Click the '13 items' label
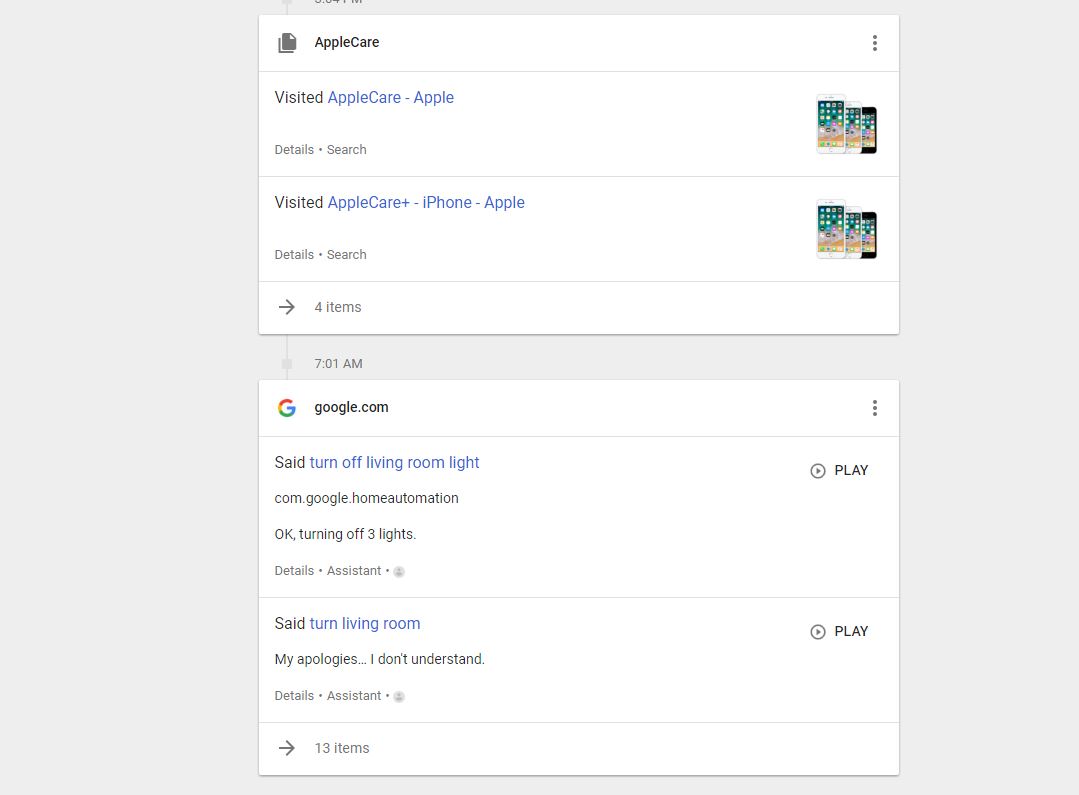The width and height of the screenshot is (1079, 795). click(x=342, y=748)
